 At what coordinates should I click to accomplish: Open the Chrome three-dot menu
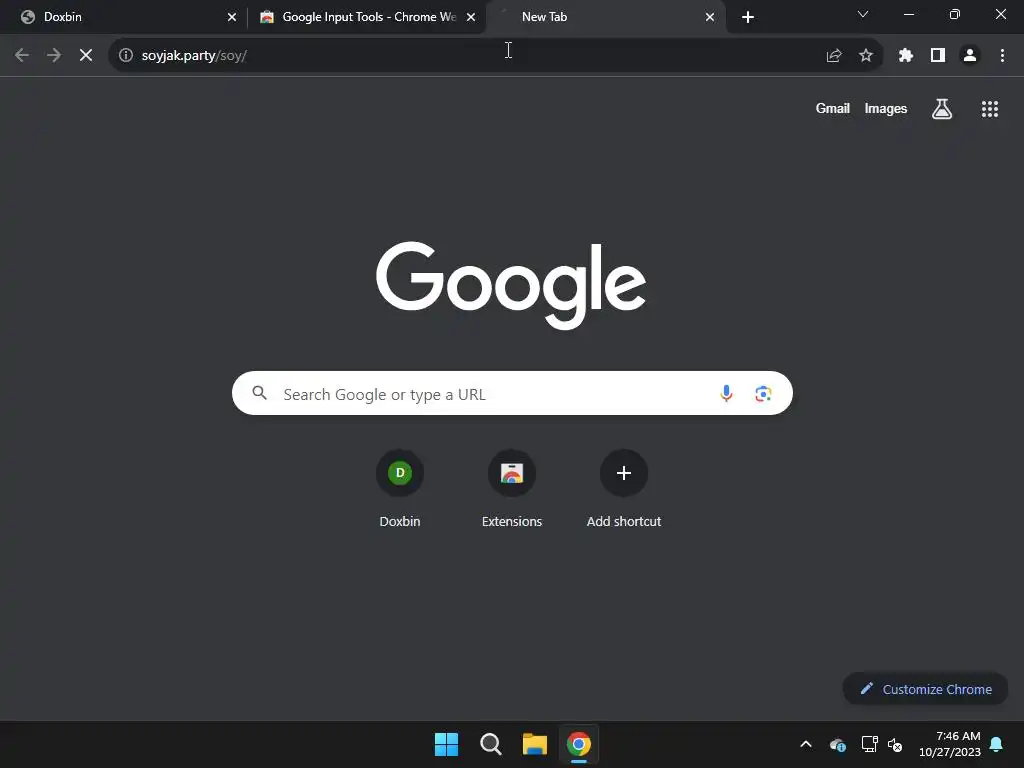tap(1002, 56)
